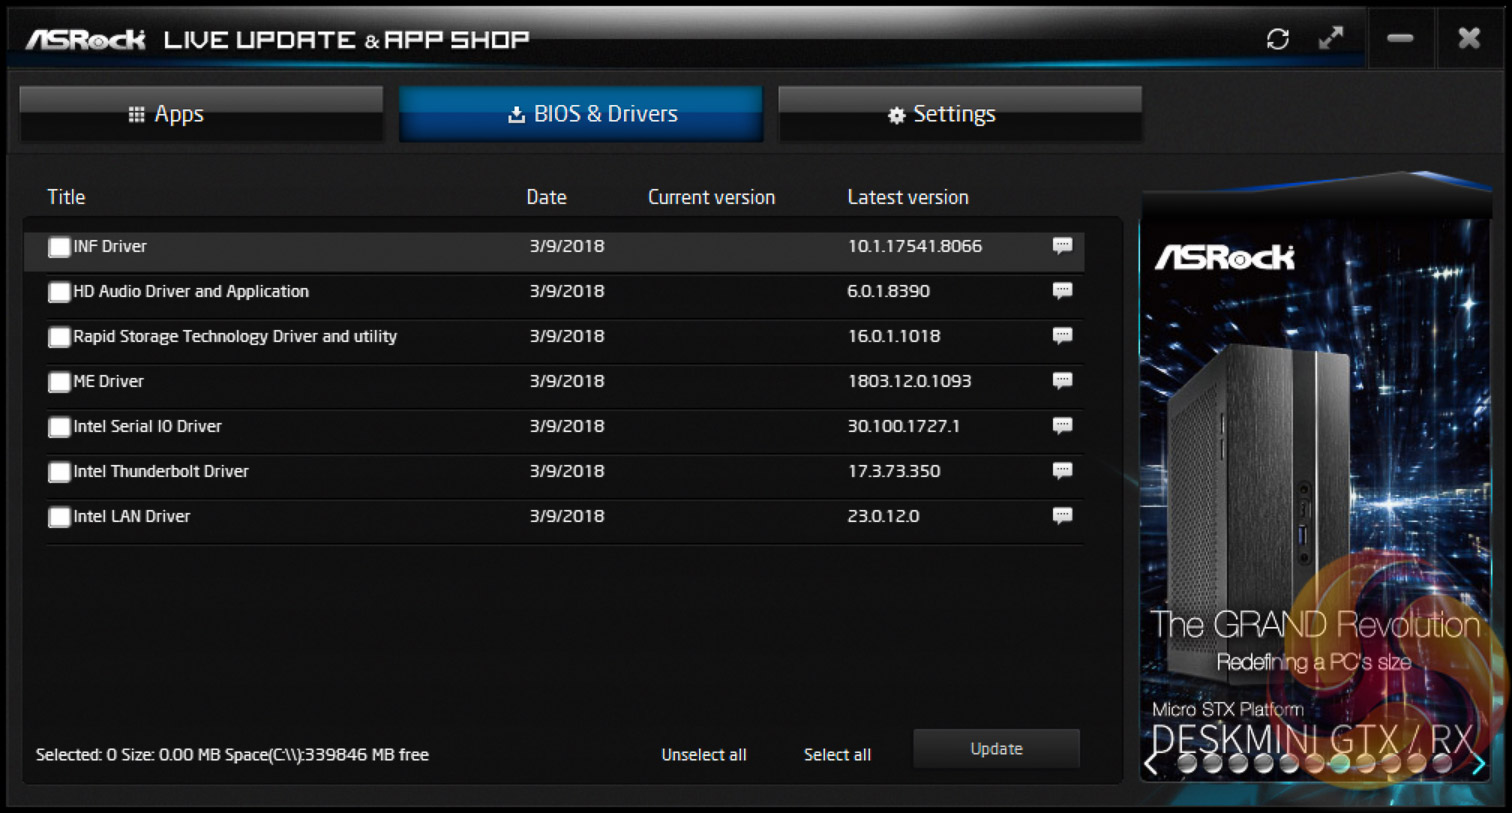Viewport: 1512px width, 813px height.
Task: View notes icon for Rapid Storage Technology Driver
Action: 1062,336
